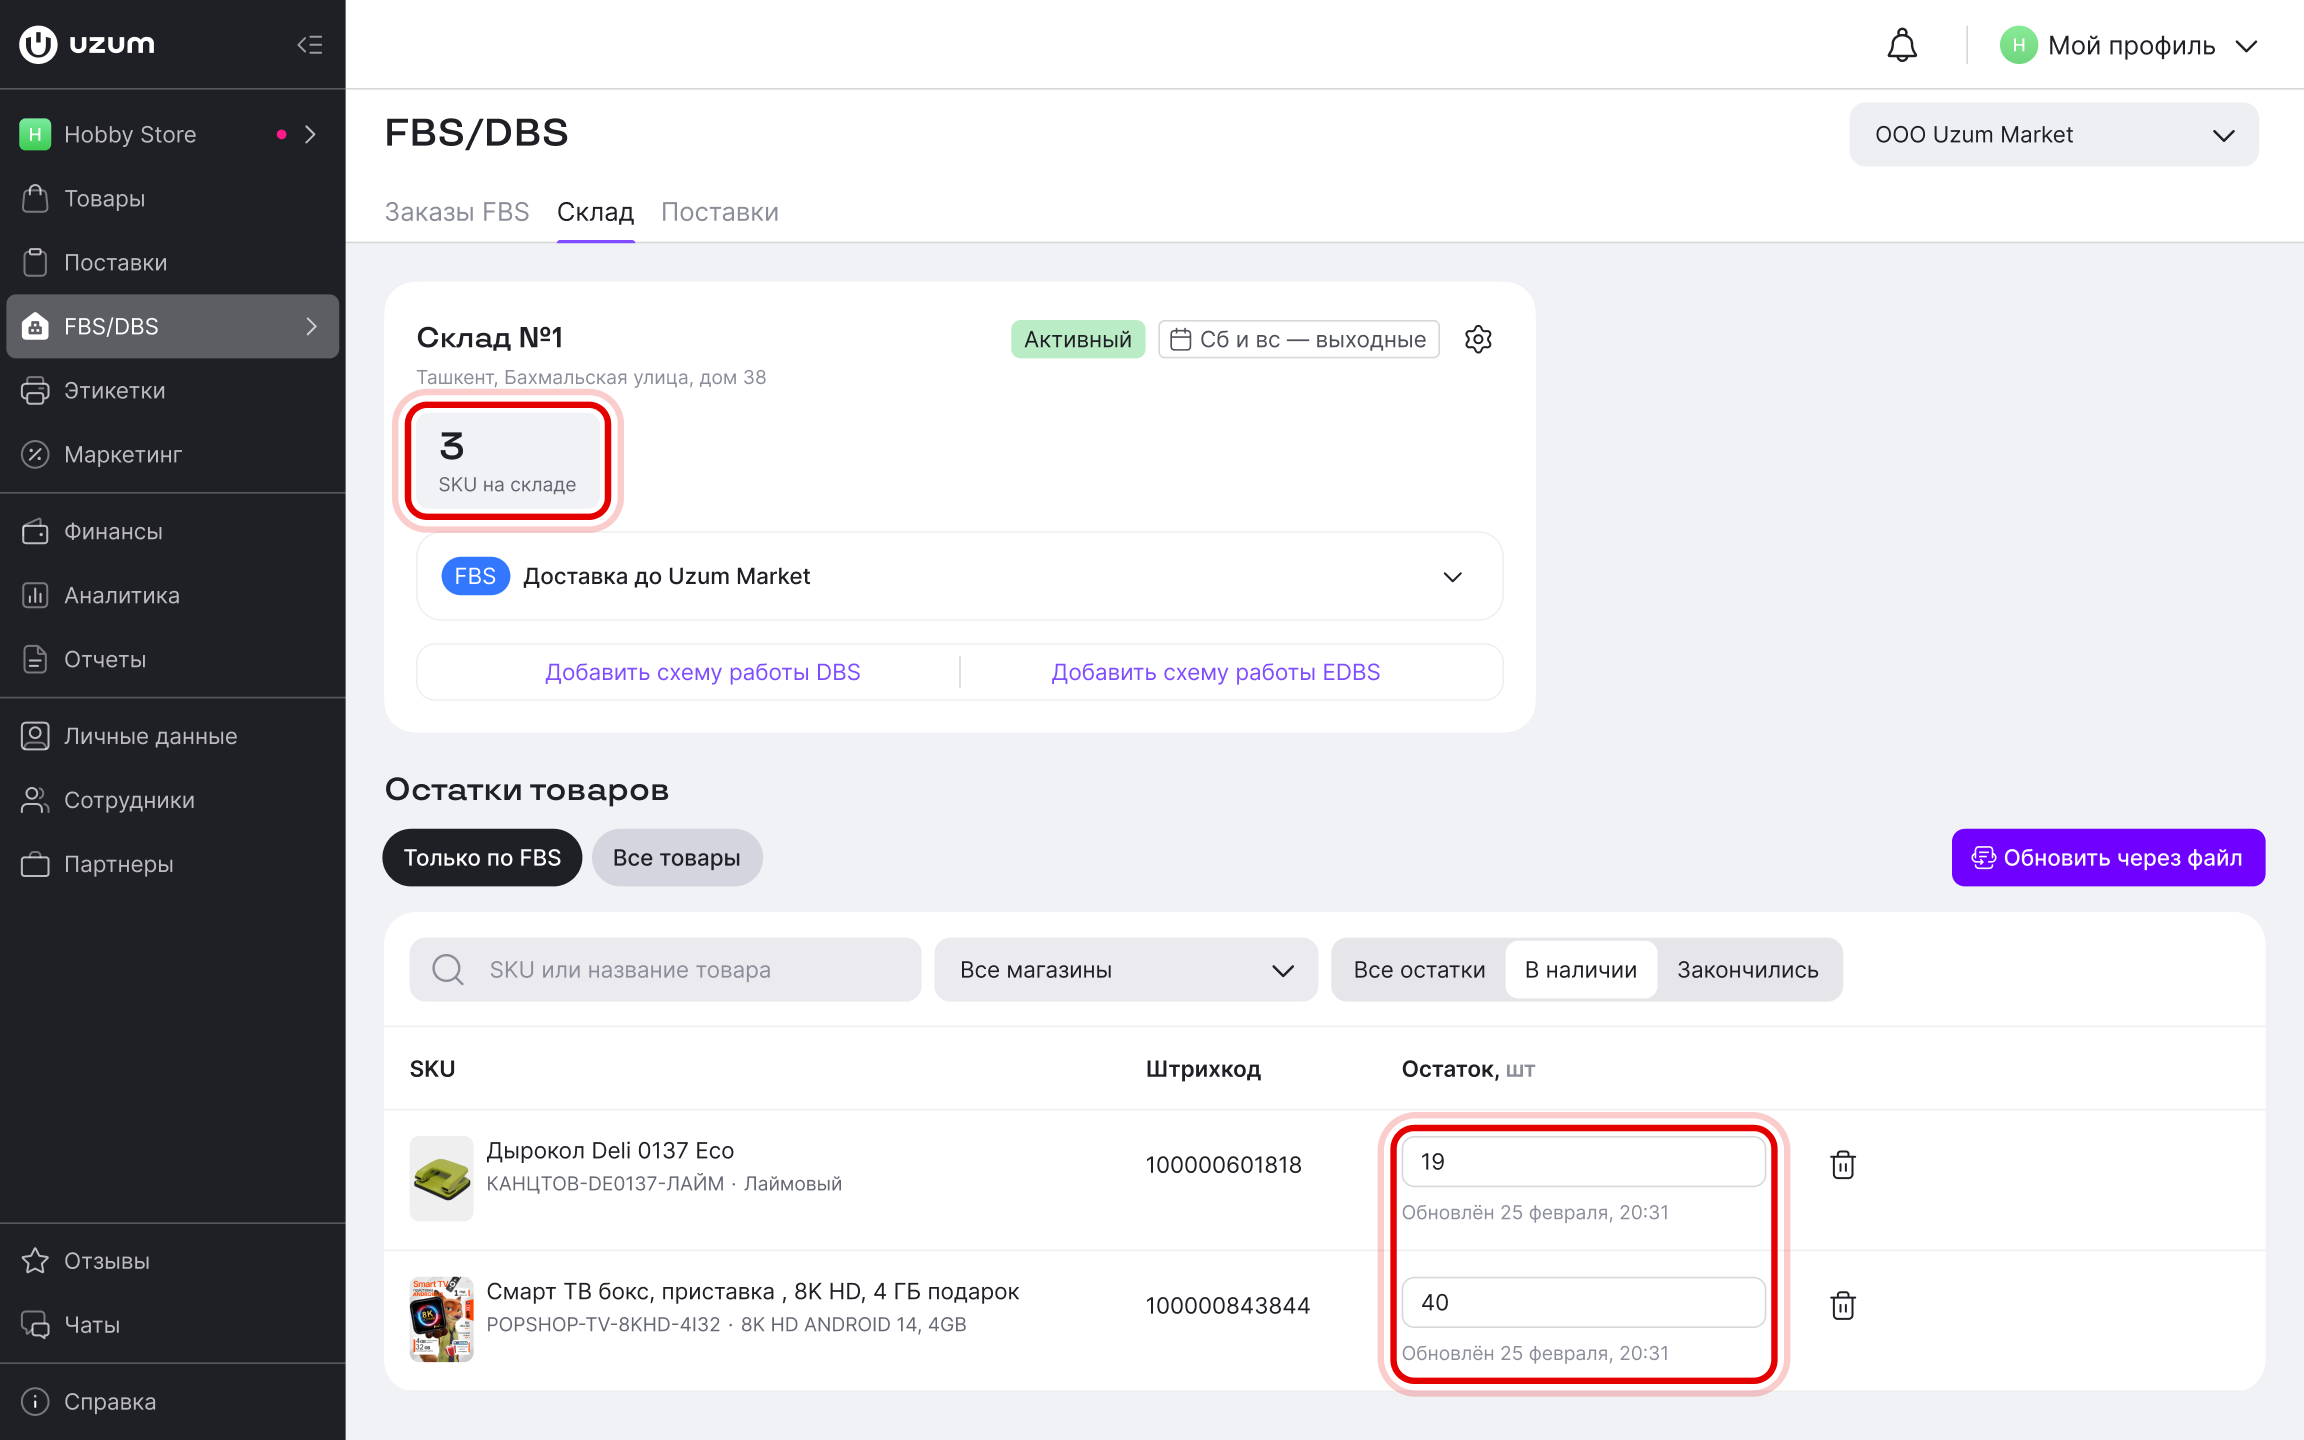
Task: Delete the Дырокол Deli 0137 Eco row
Action: click(1842, 1165)
